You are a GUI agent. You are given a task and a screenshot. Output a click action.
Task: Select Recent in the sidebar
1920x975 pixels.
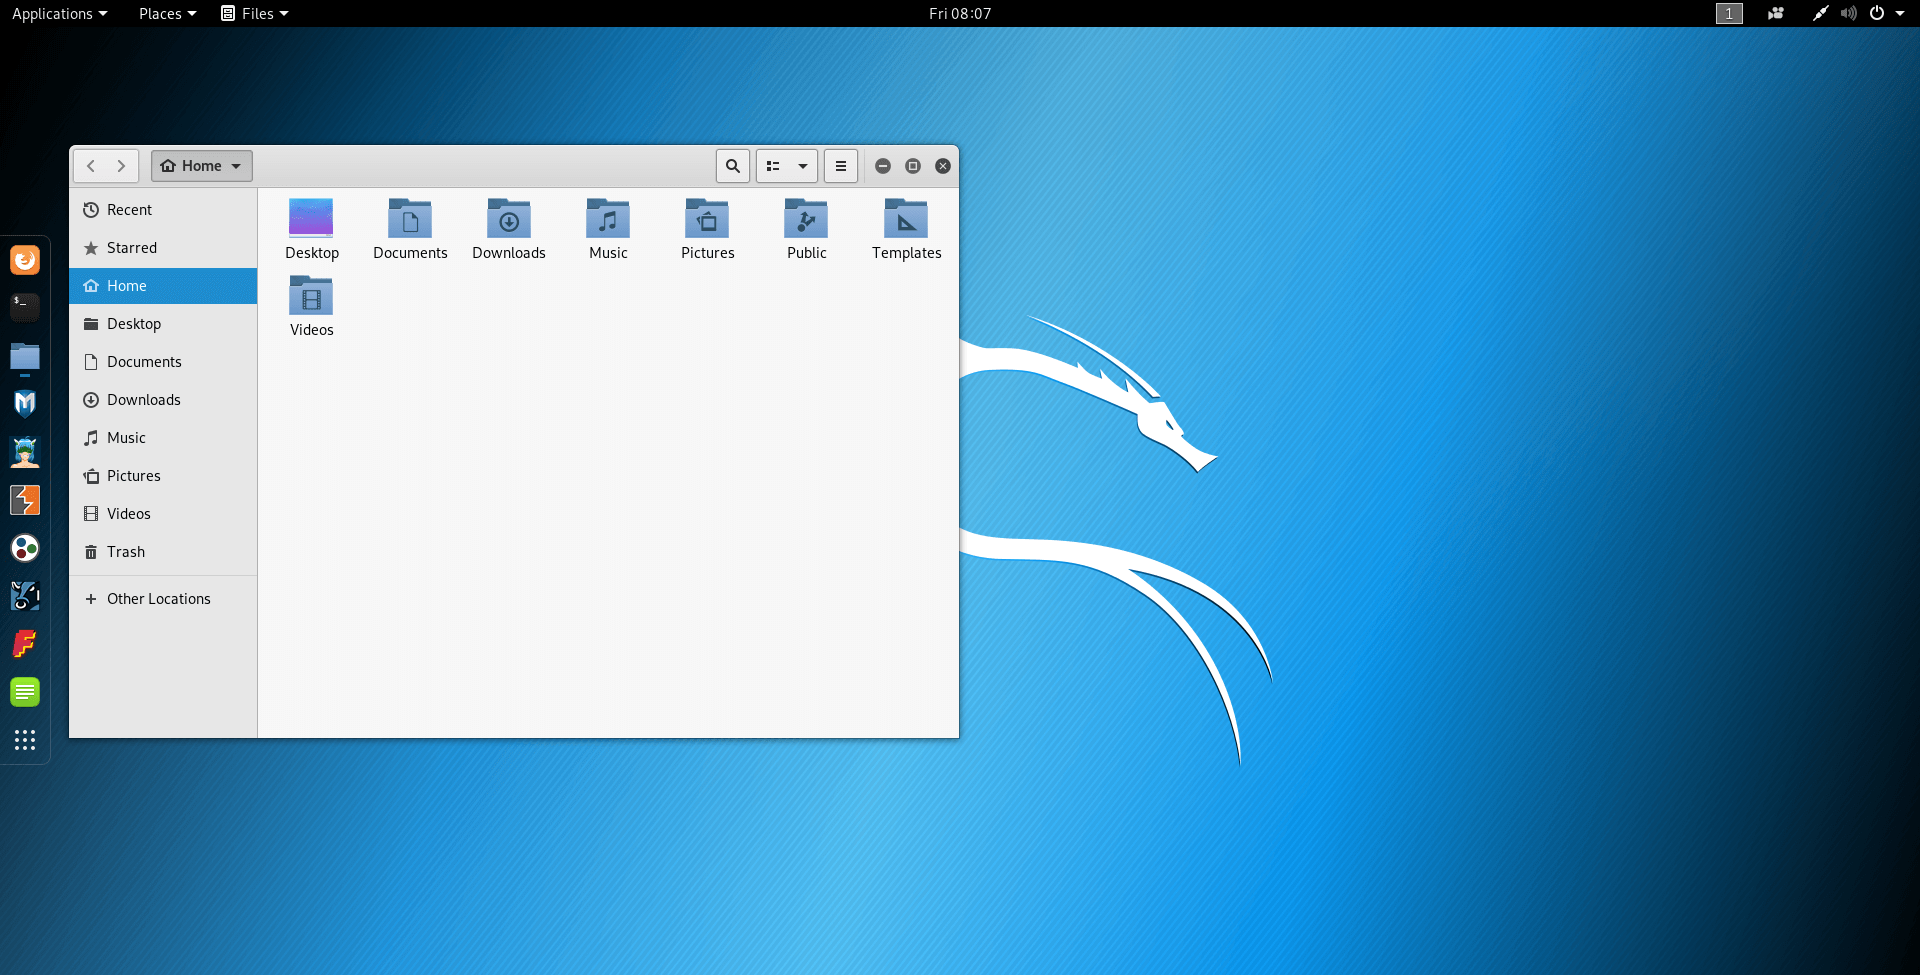(x=163, y=210)
